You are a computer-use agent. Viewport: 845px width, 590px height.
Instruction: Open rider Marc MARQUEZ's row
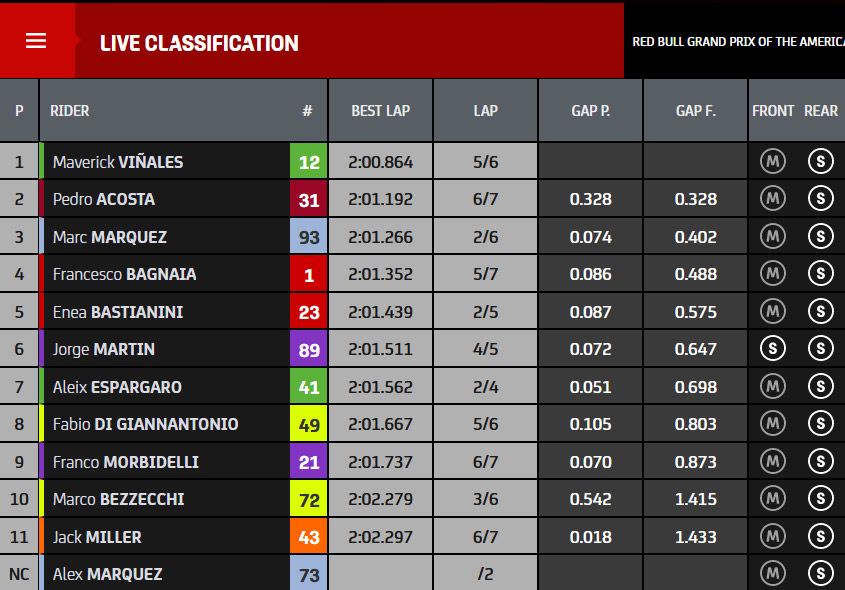click(422, 237)
